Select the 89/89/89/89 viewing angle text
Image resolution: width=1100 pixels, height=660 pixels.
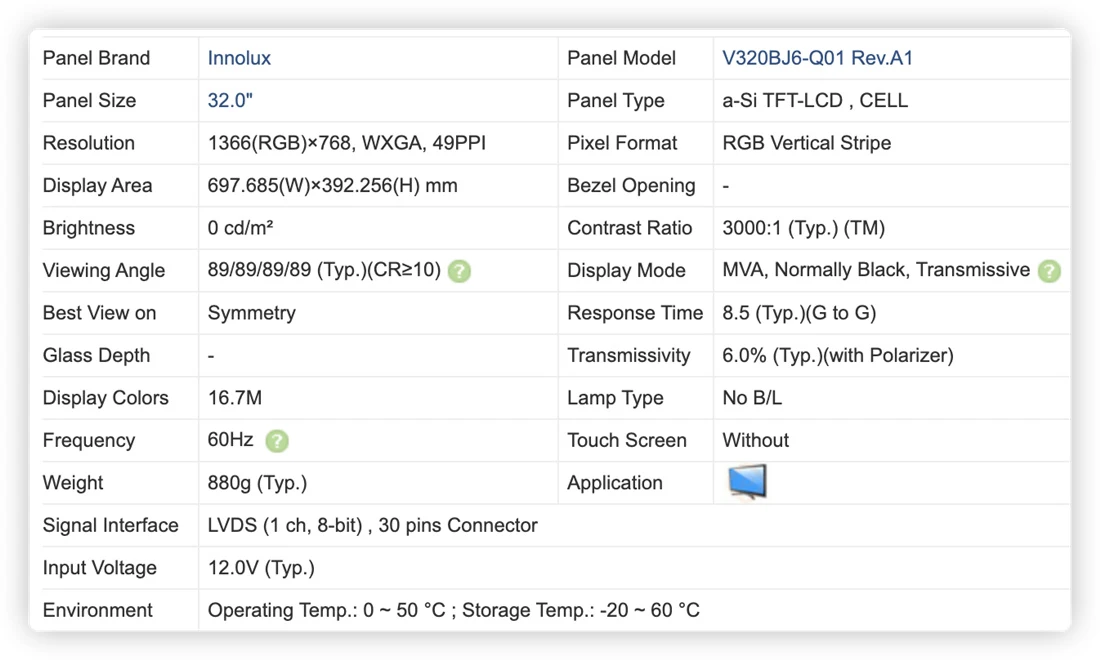coord(324,270)
